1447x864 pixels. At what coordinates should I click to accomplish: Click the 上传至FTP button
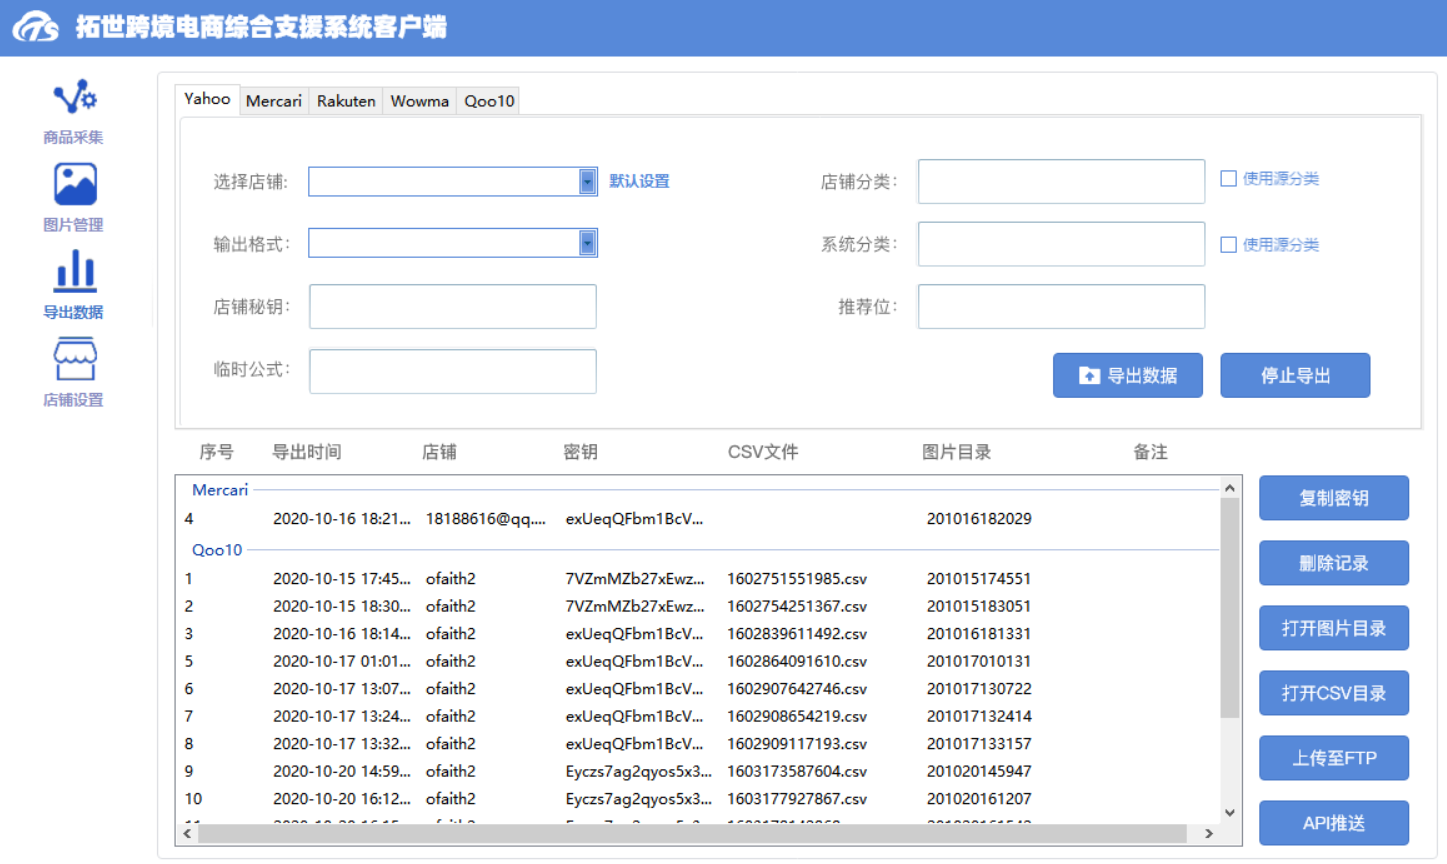pyautogui.click(x=1333, y=758)
